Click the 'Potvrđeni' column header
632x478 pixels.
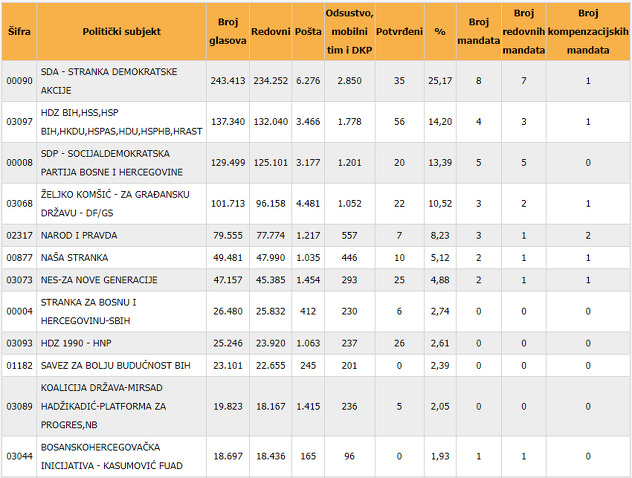[x=399, y=31]
